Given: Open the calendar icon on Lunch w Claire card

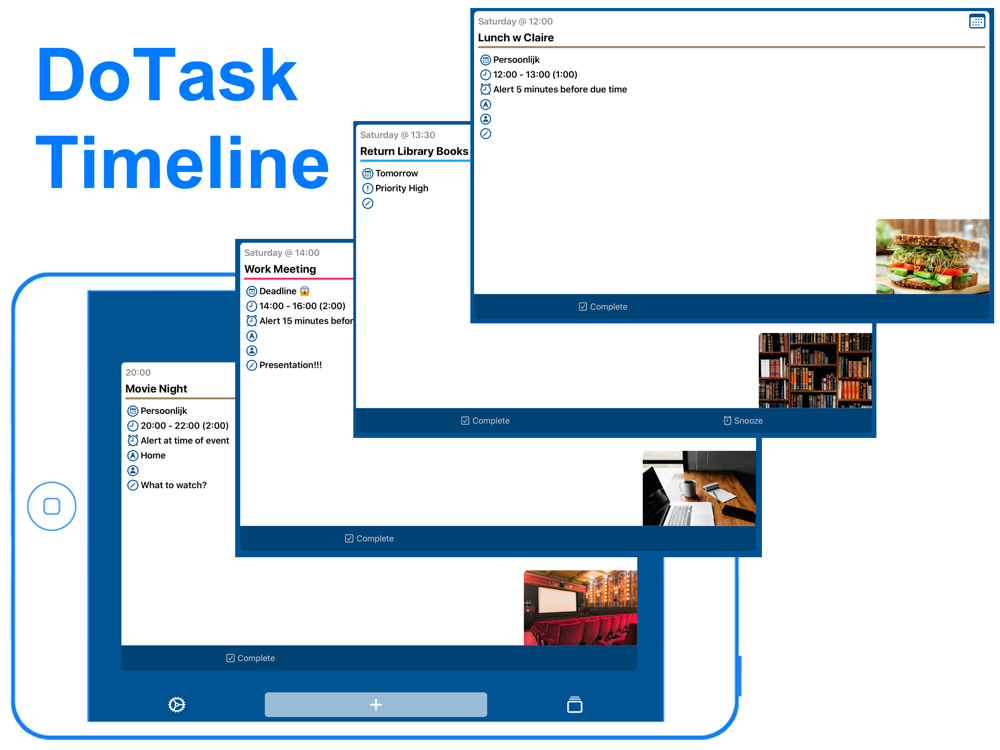Looking at the screenshot, I should [976, 22].
